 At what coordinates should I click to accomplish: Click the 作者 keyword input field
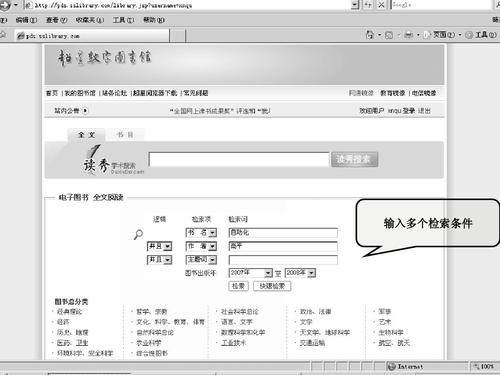click(283, 246)
